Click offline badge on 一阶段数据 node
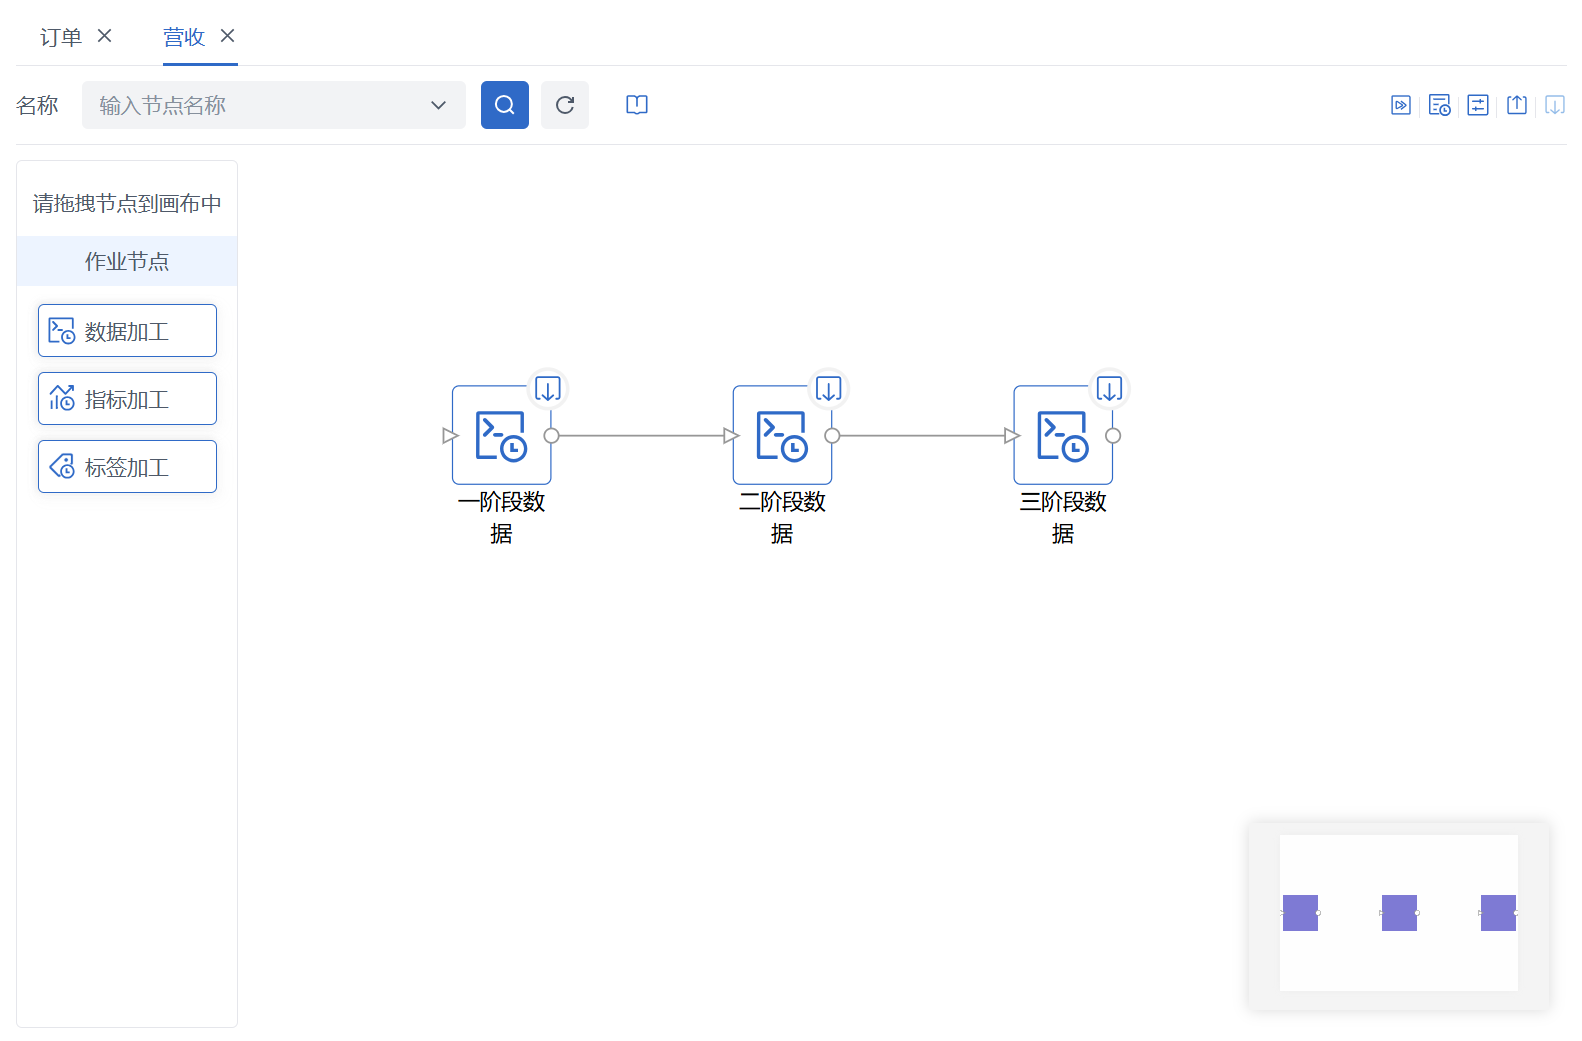Screen dimensions: 1582x1041 547,388
